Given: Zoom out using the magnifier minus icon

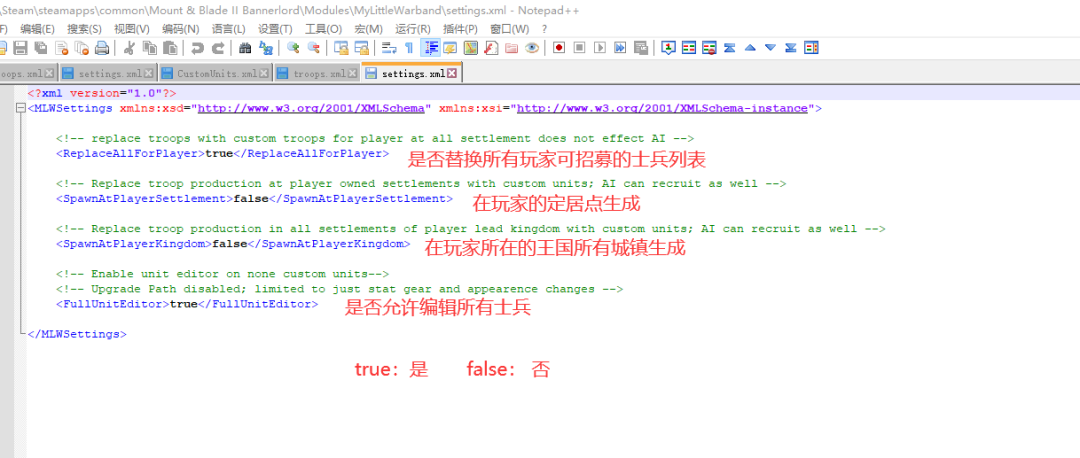Looking at the screenshot, I should (x=313, y=48).
